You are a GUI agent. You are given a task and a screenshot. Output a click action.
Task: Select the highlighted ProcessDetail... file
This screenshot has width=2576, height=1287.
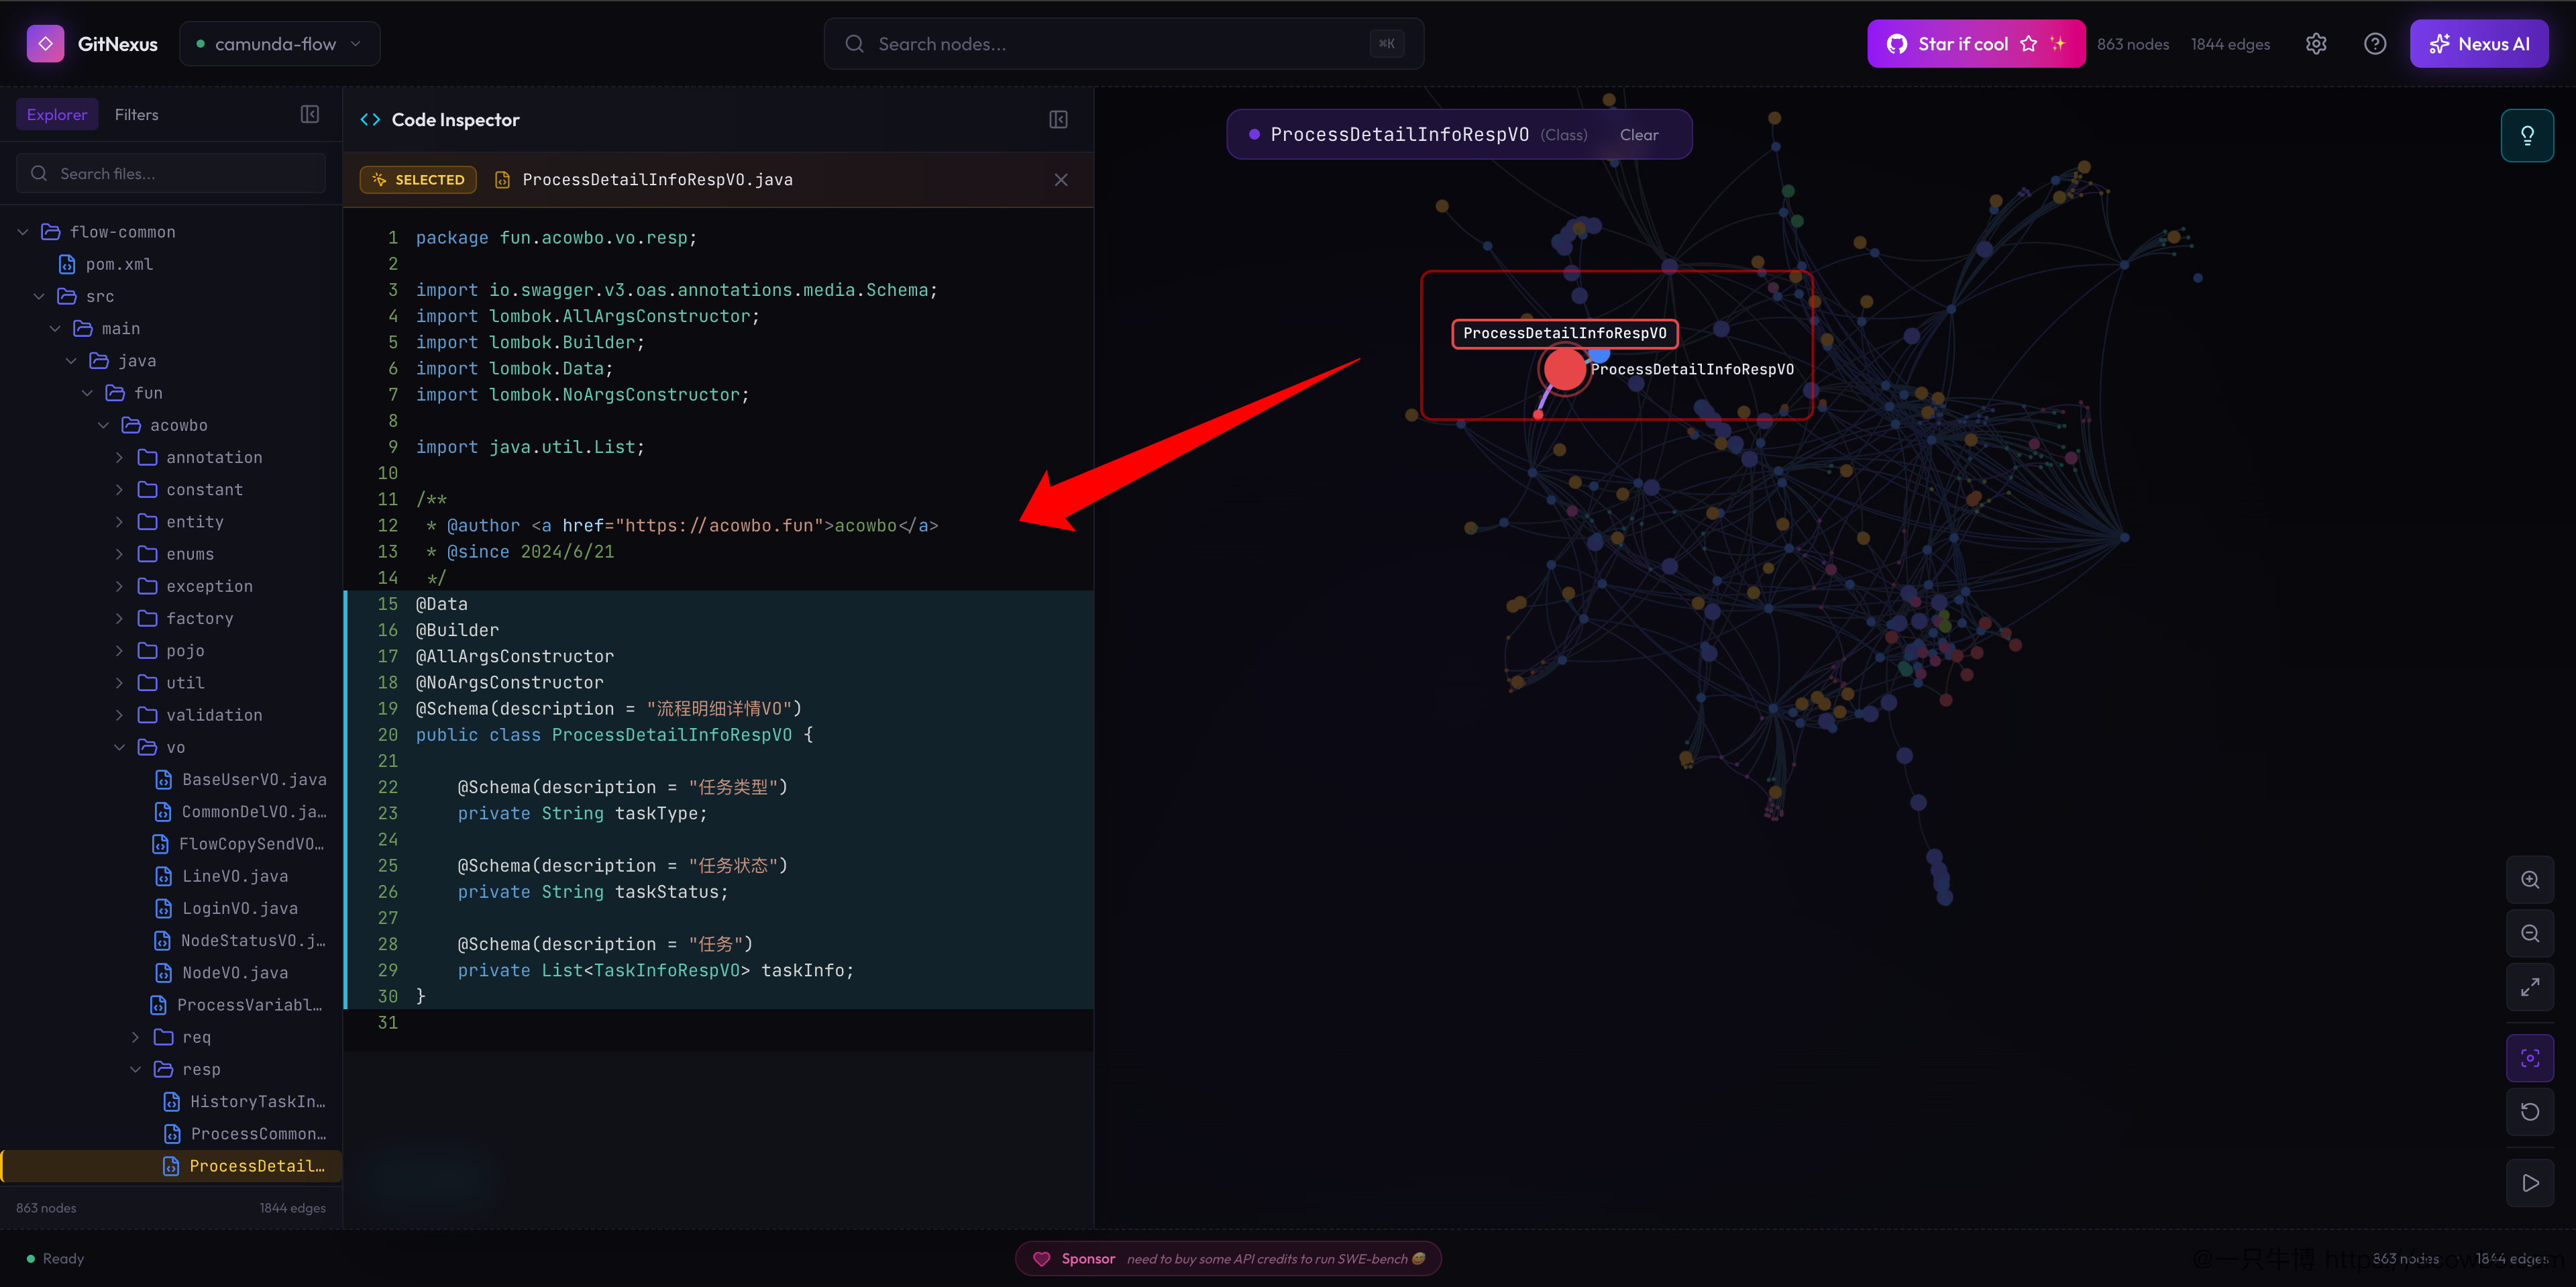click(171, 1166)
